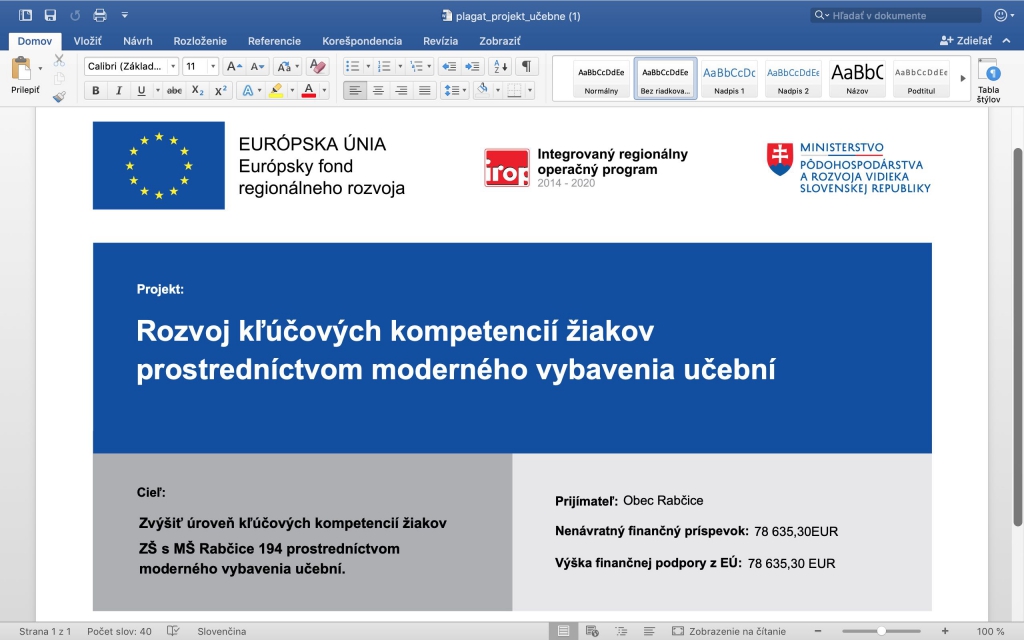Open the Rozloženie tab
The height and width of the screenshot is (640, 1024).
(200, 40)
